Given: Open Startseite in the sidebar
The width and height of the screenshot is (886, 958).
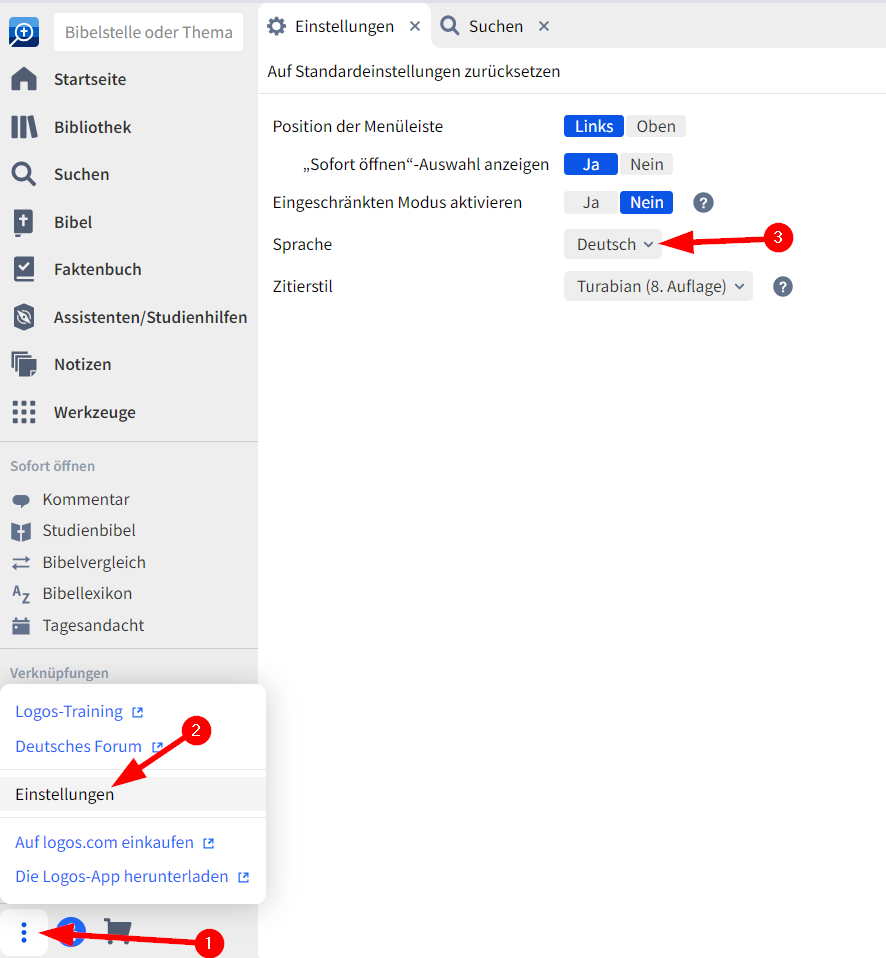Looking at the screenshot, I should coord(90,79).
